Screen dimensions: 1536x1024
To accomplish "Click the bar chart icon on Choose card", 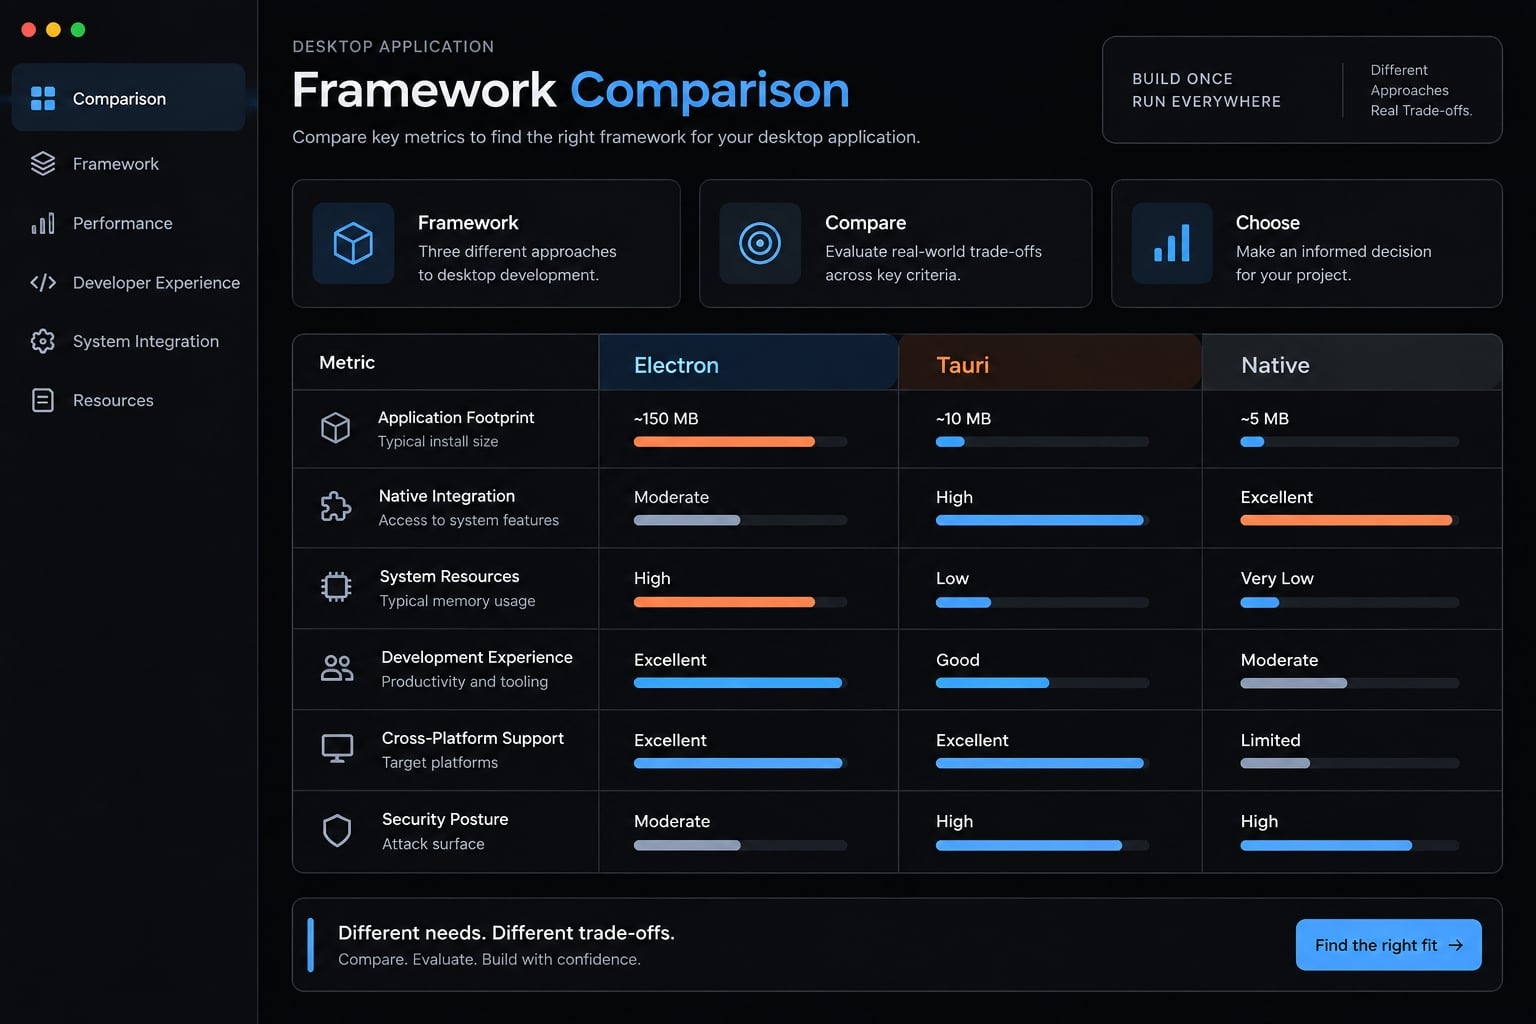I will [x=1172, y=243].
